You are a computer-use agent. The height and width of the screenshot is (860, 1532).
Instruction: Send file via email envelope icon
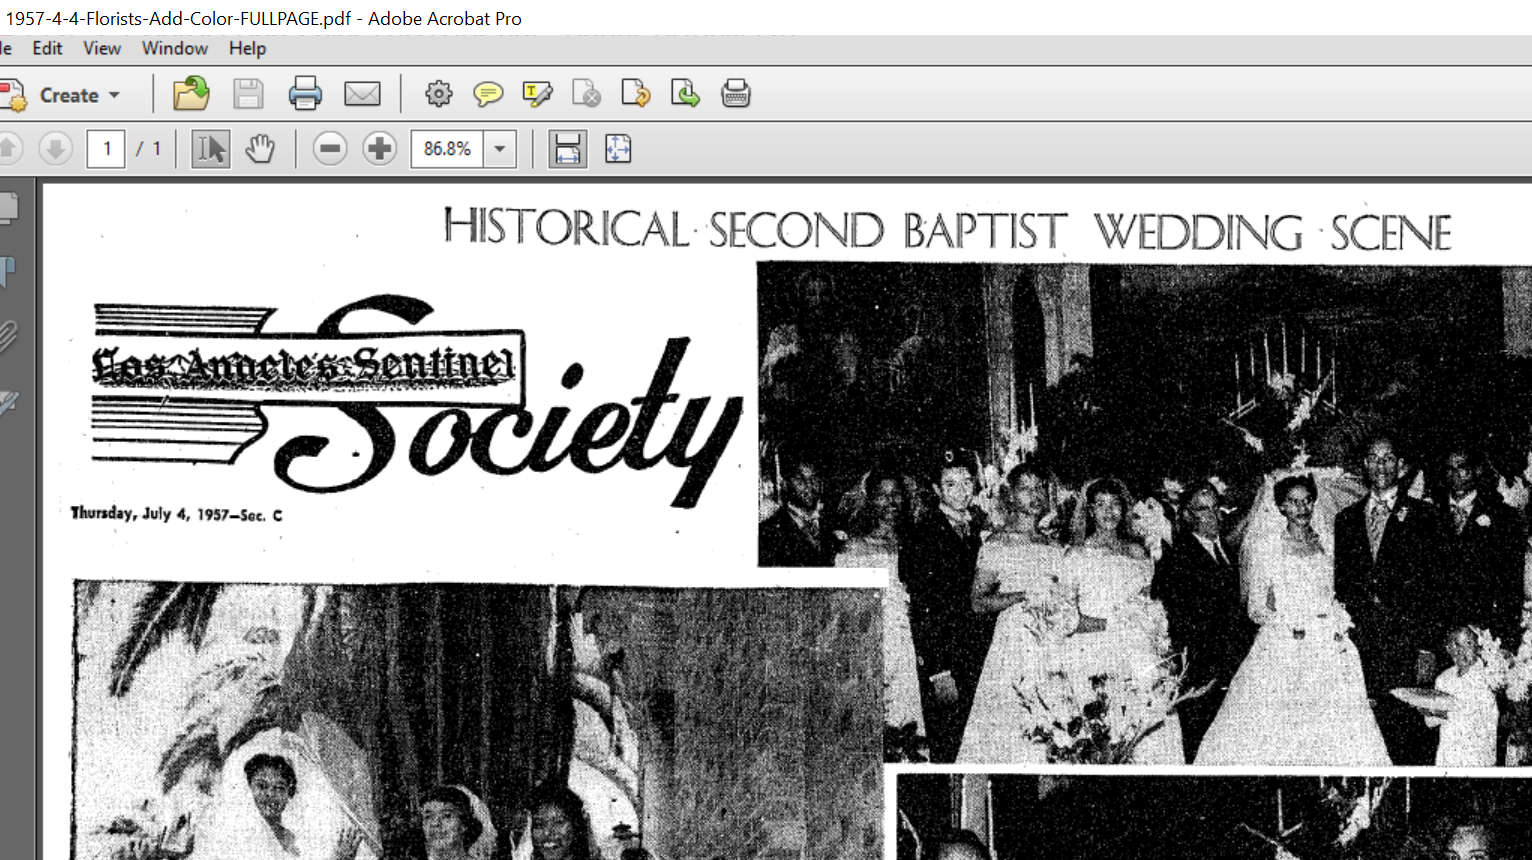click(x=362, y=94)
